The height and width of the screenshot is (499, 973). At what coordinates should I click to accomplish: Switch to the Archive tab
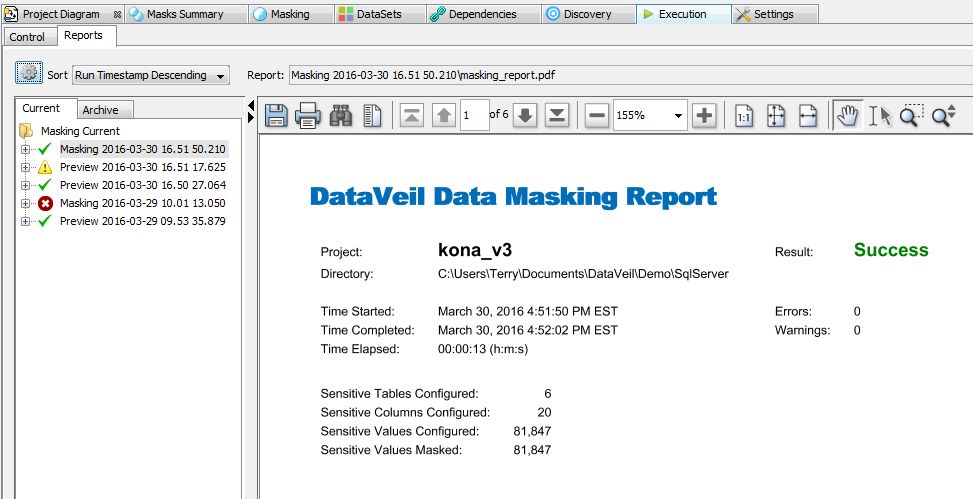click(105, 110)
